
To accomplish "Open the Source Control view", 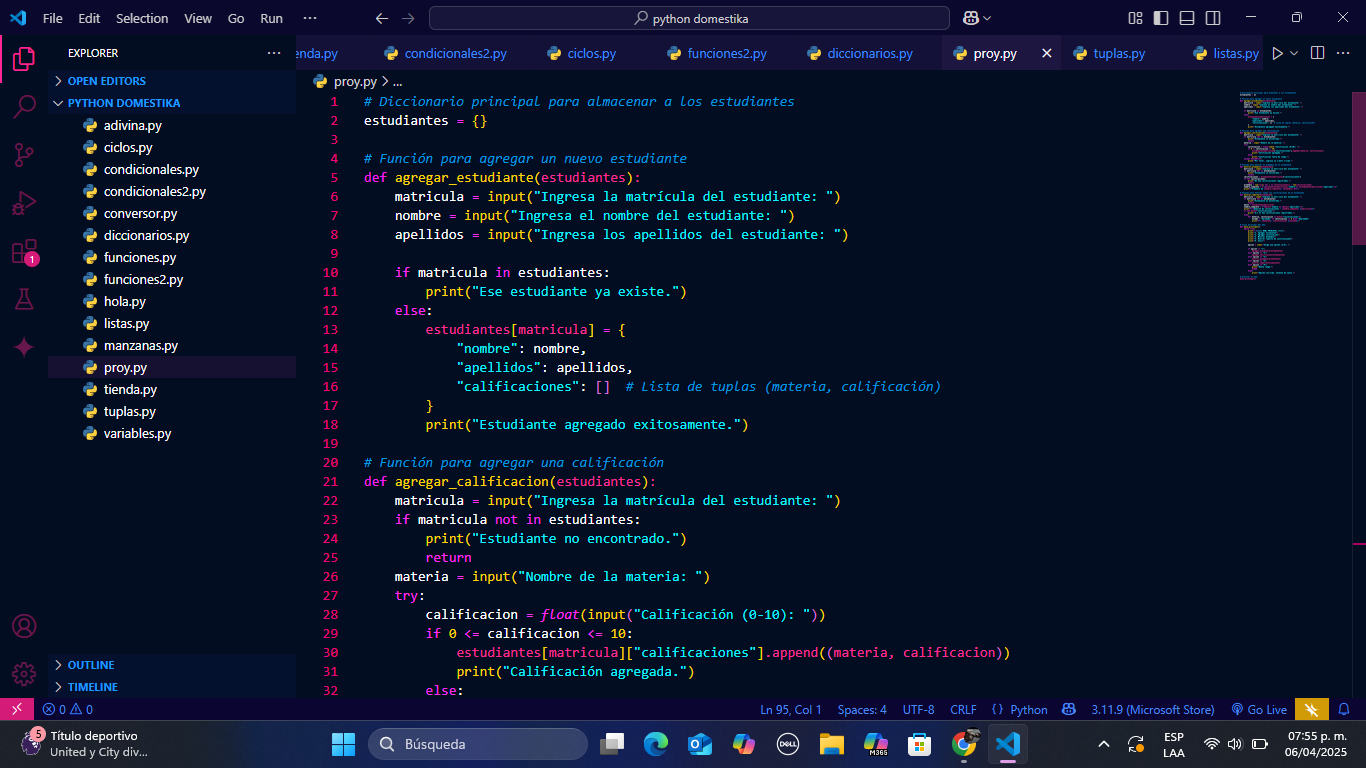I will tap(24, 155).
